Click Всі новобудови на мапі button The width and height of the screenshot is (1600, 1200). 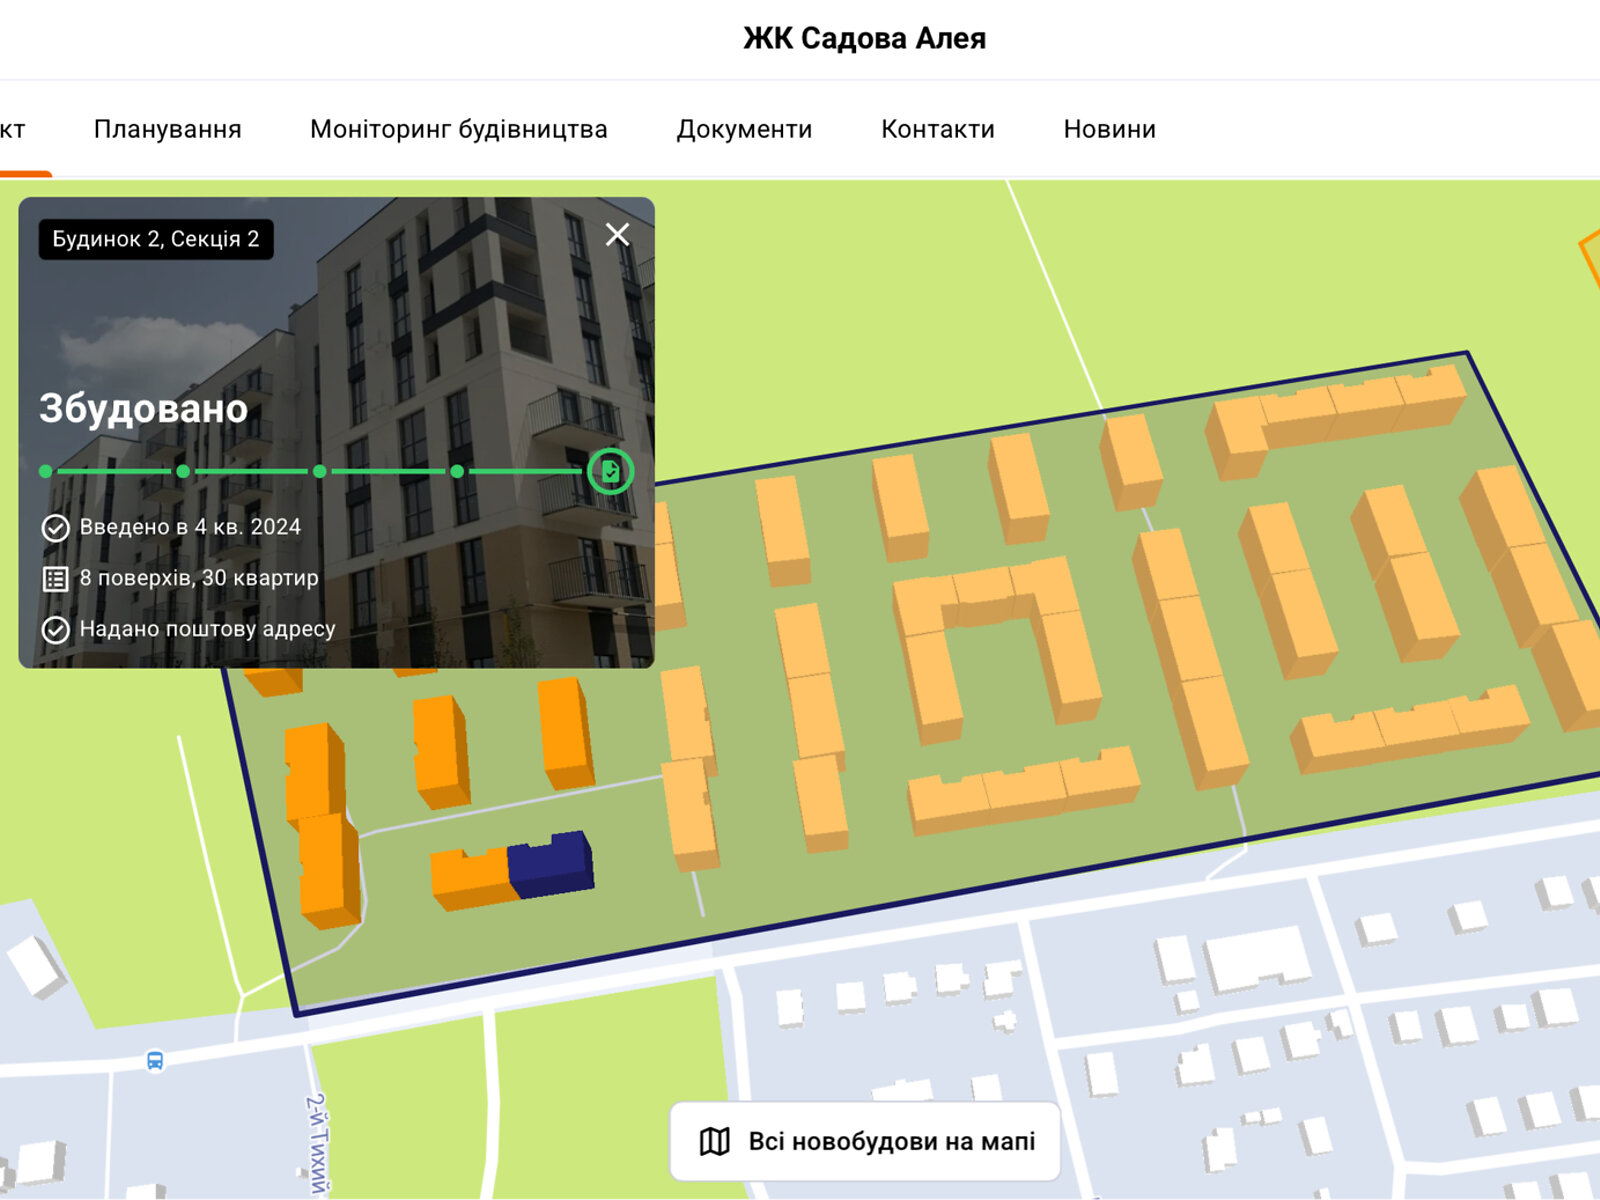click(x=865, y=1141)
